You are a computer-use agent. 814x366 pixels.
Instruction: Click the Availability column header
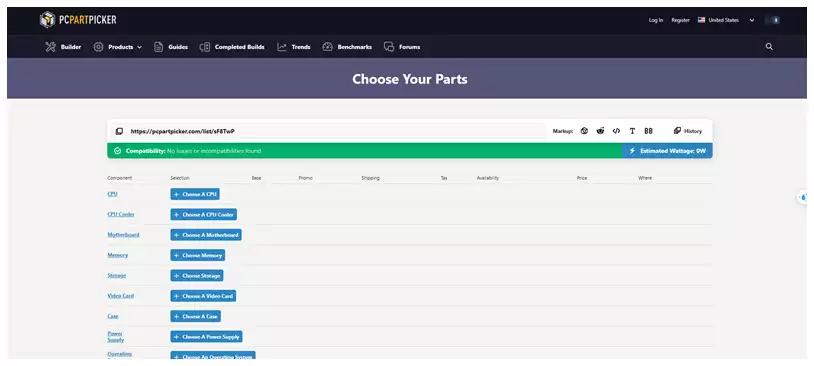click(x=487, y=178)
